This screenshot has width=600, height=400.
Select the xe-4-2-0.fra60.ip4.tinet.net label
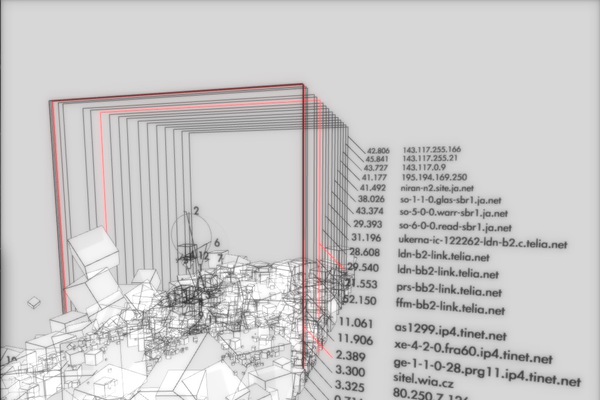tap(473, 353)
